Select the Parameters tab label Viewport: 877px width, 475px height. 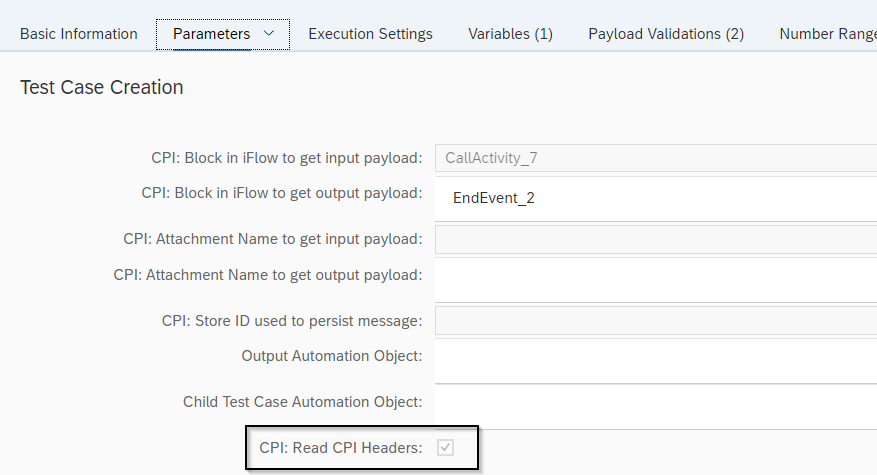211,34
